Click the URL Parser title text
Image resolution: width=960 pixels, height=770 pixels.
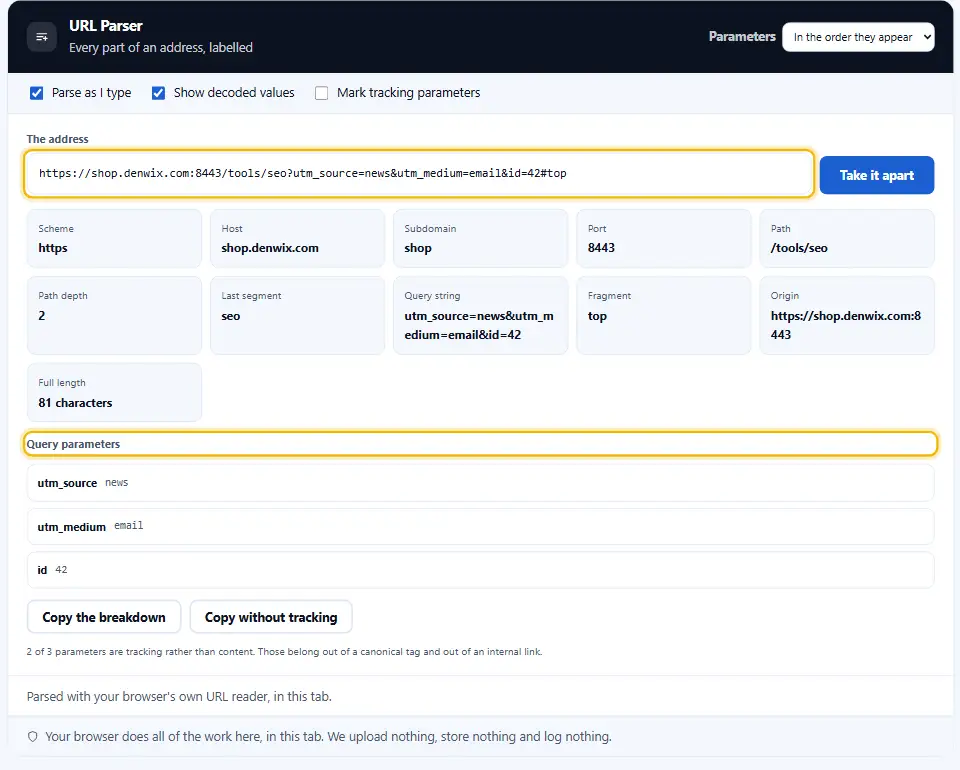(x=105, y=26)
